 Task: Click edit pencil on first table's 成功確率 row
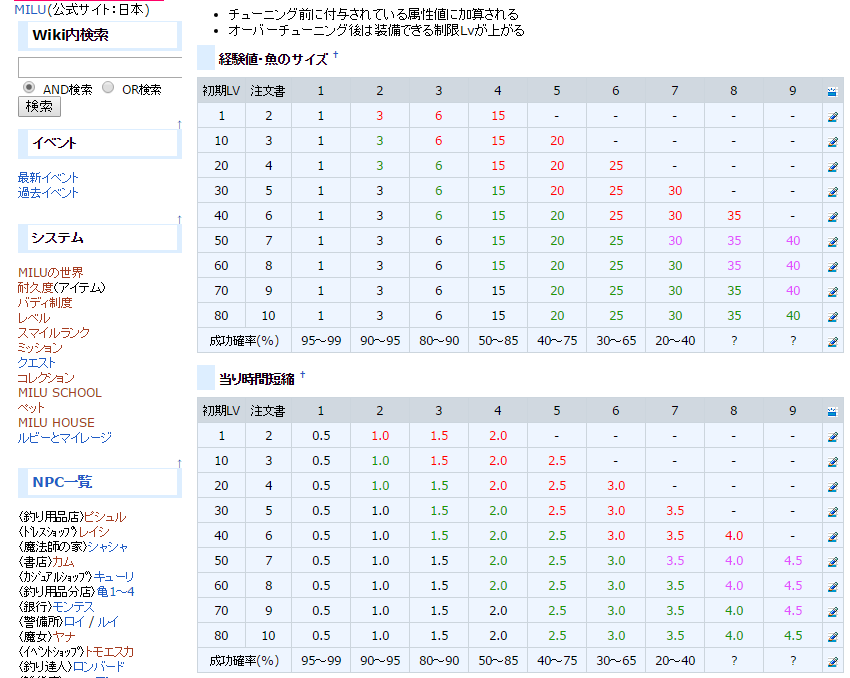[x=832, y=341]
